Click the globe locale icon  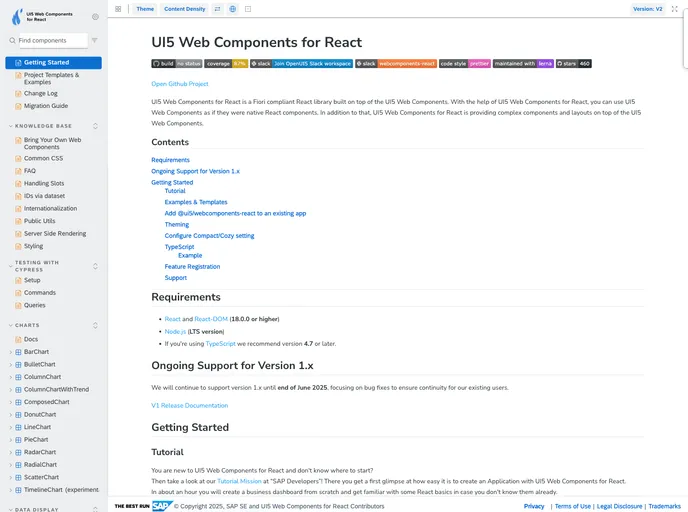[x=233, y=9]
